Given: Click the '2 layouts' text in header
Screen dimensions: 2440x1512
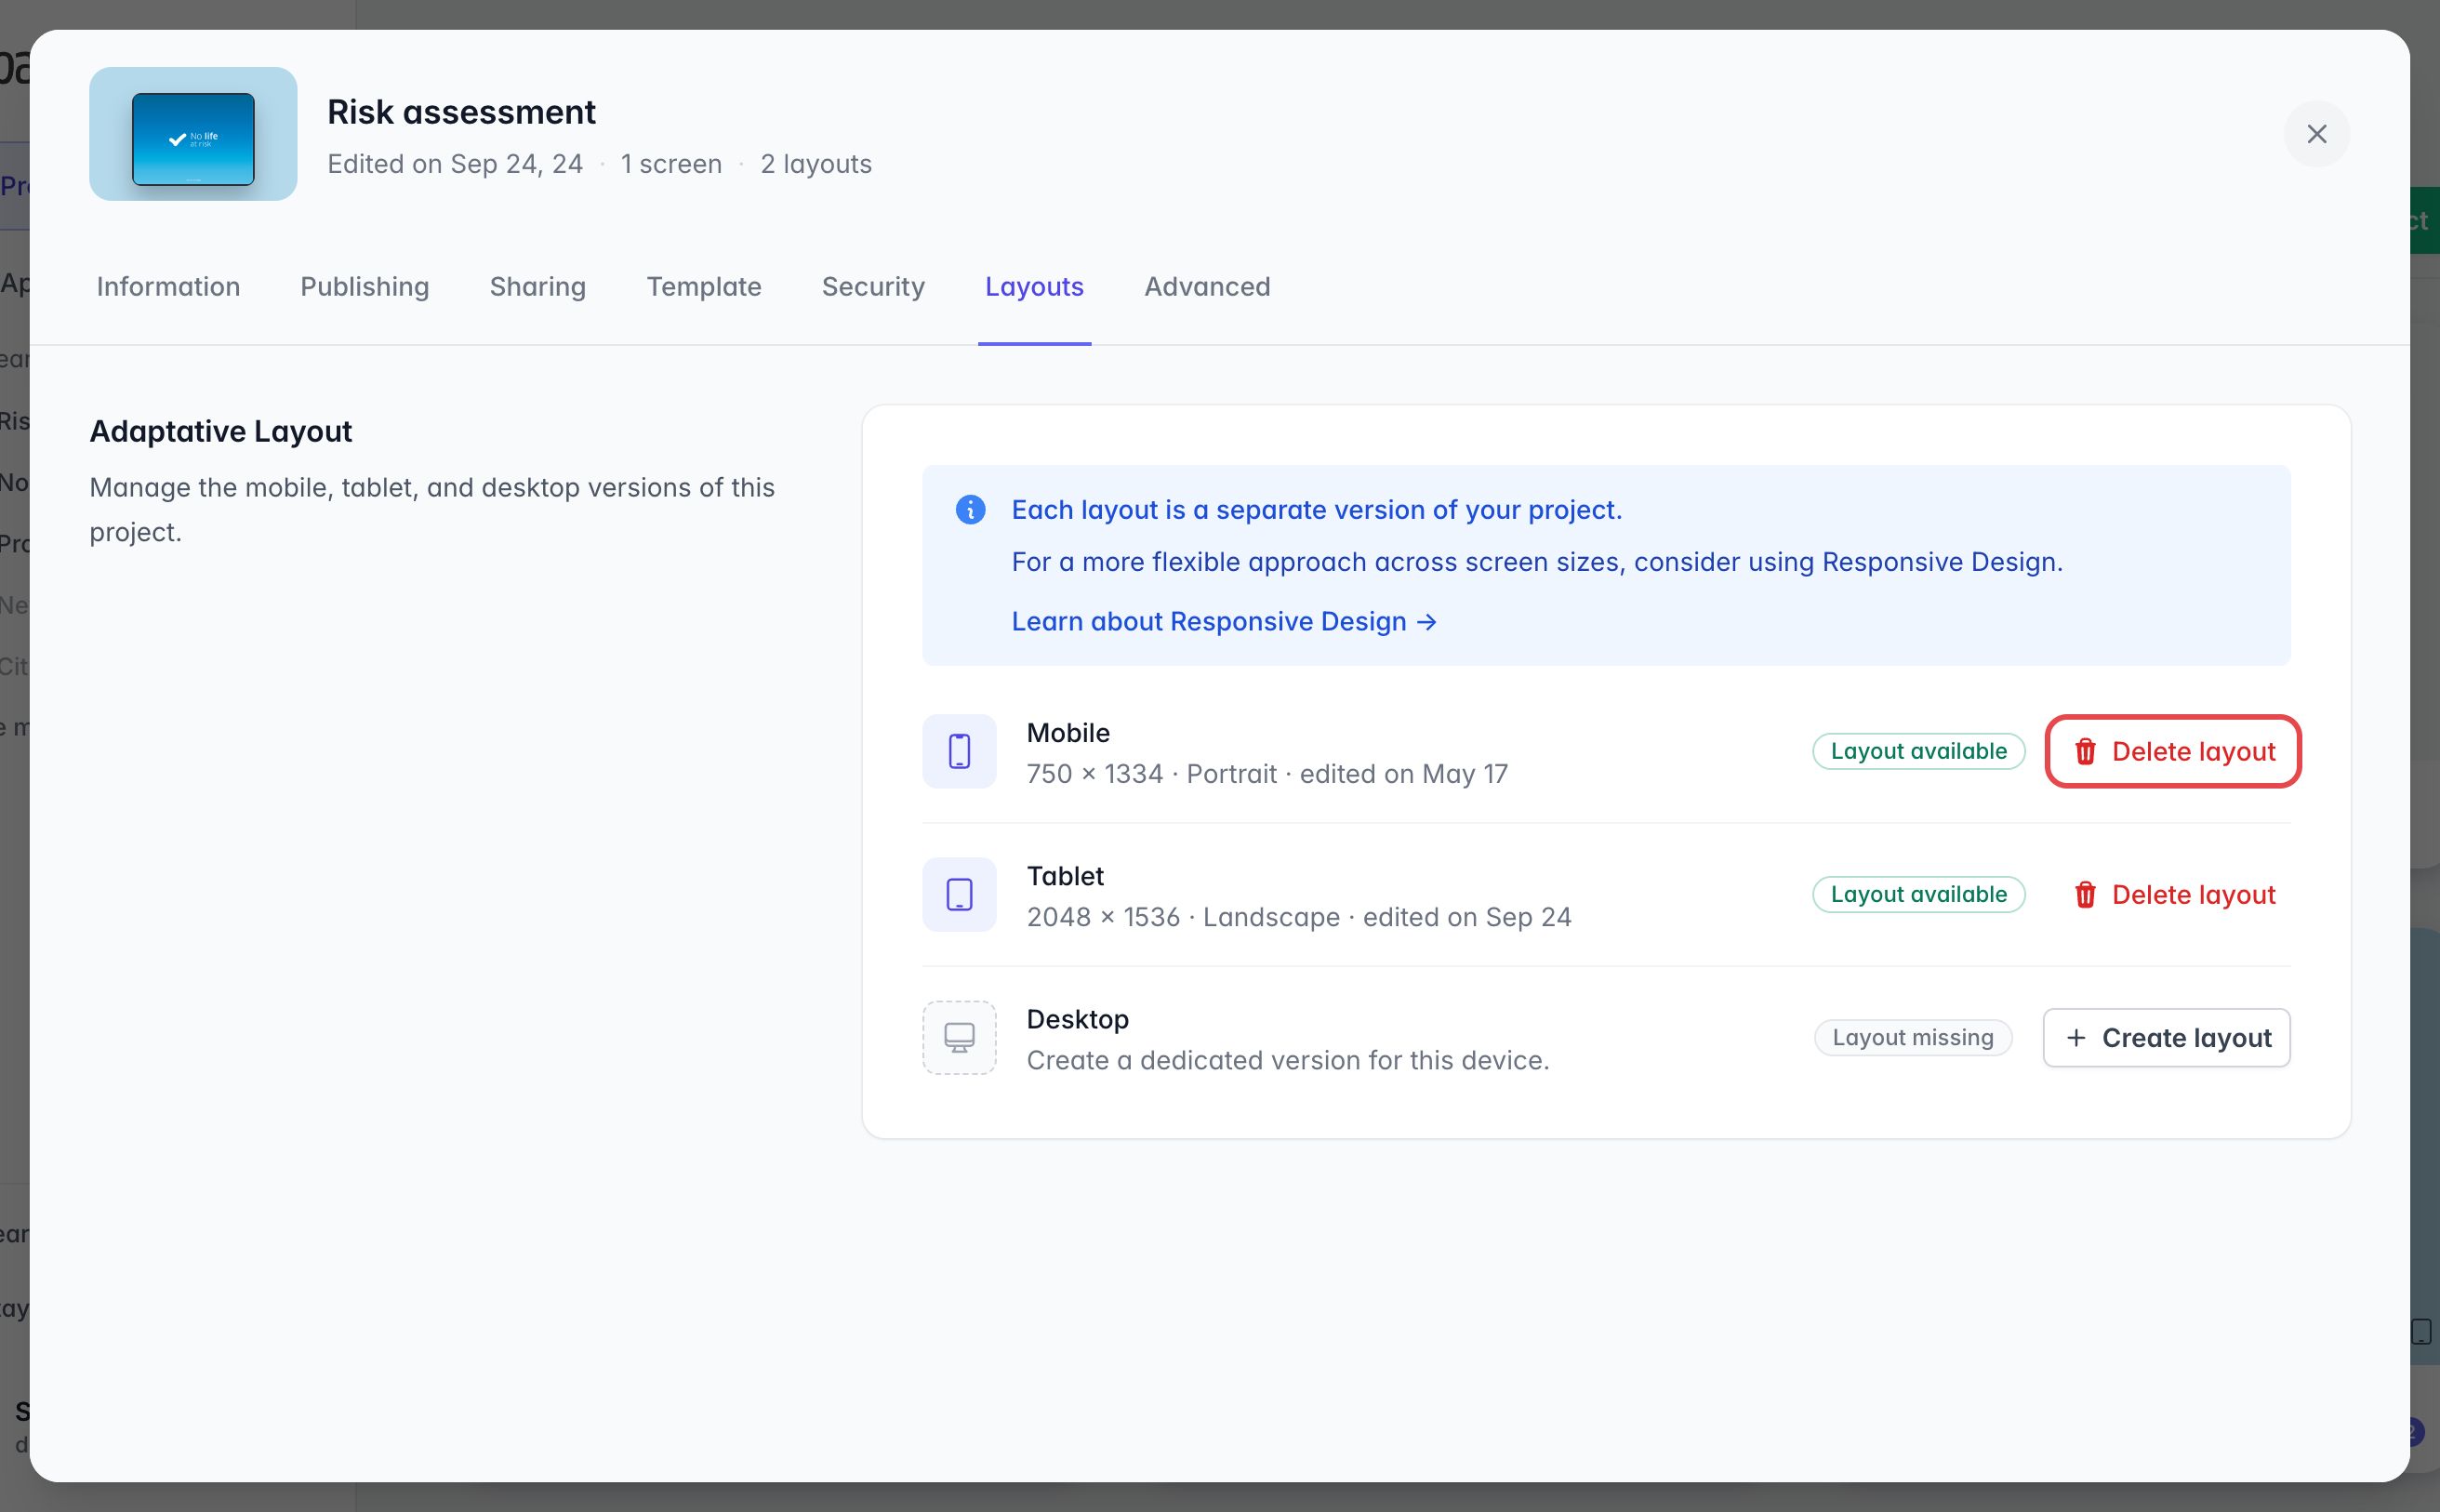Looking at the screenshot, I should (x=816, y=164).
